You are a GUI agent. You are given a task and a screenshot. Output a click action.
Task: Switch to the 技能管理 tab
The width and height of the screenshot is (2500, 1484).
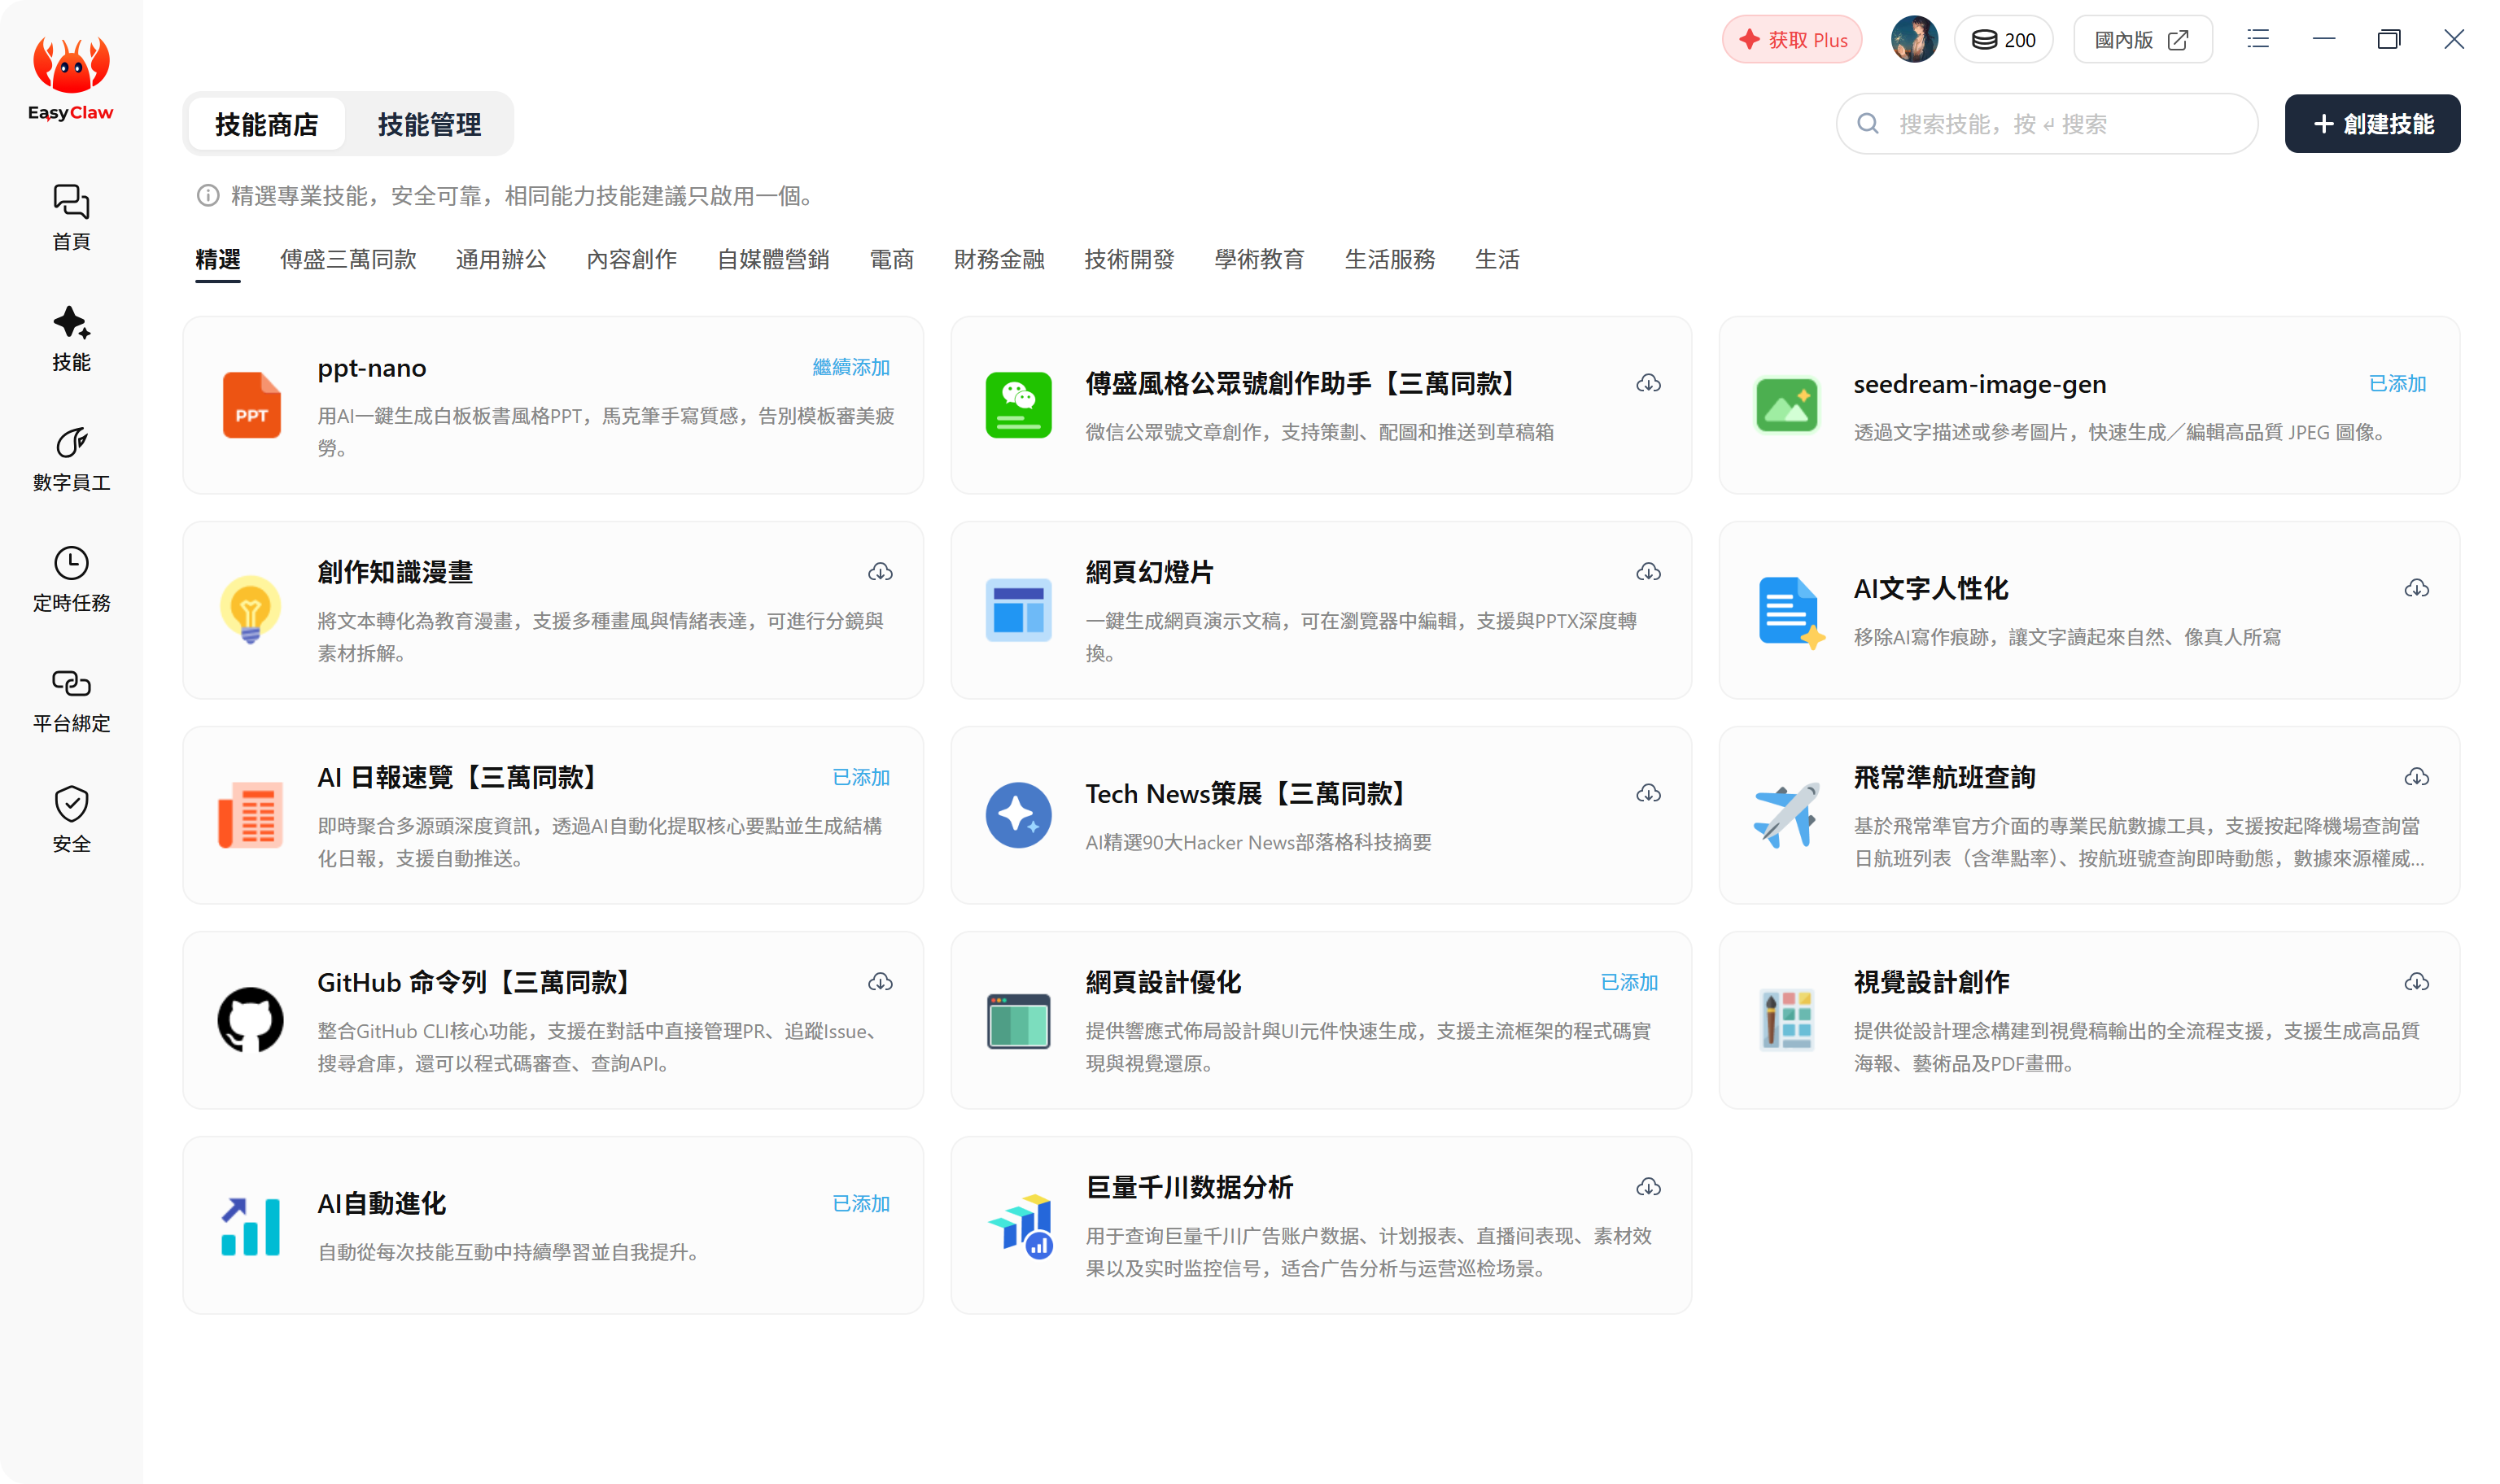pyautogui.click(x=429, y=124)
